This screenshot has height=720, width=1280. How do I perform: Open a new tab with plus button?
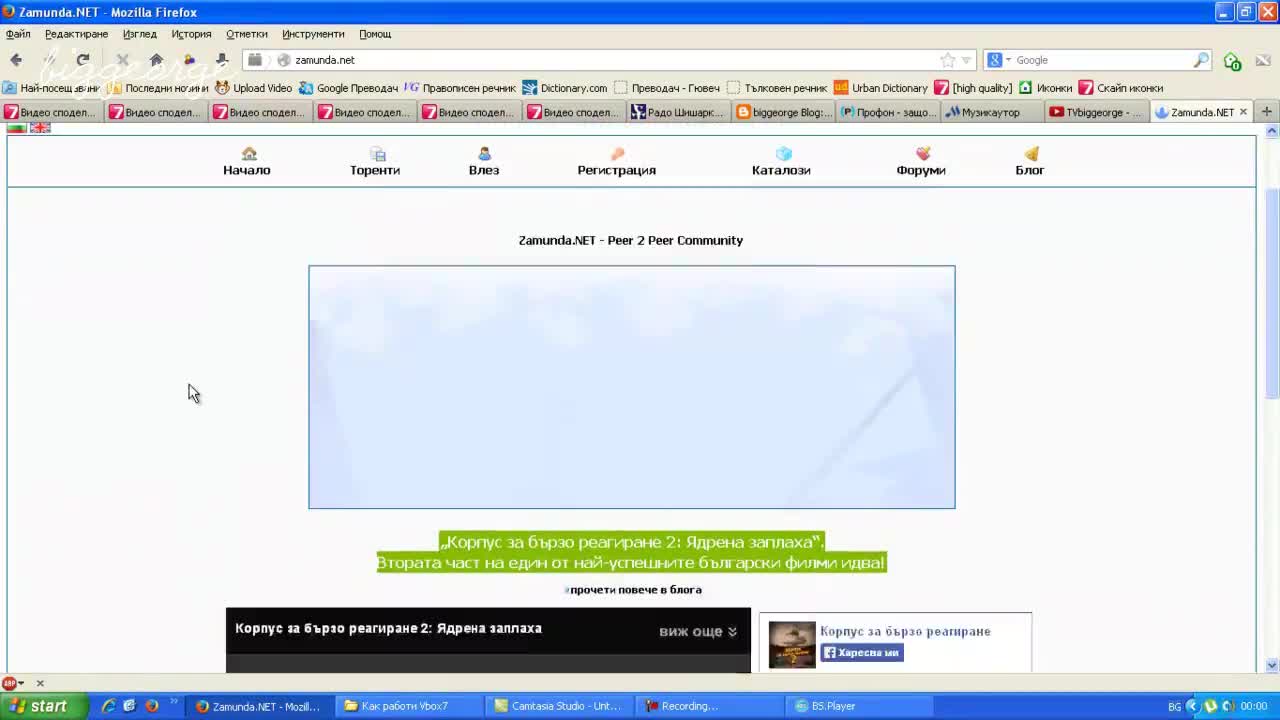point(1266,112)
